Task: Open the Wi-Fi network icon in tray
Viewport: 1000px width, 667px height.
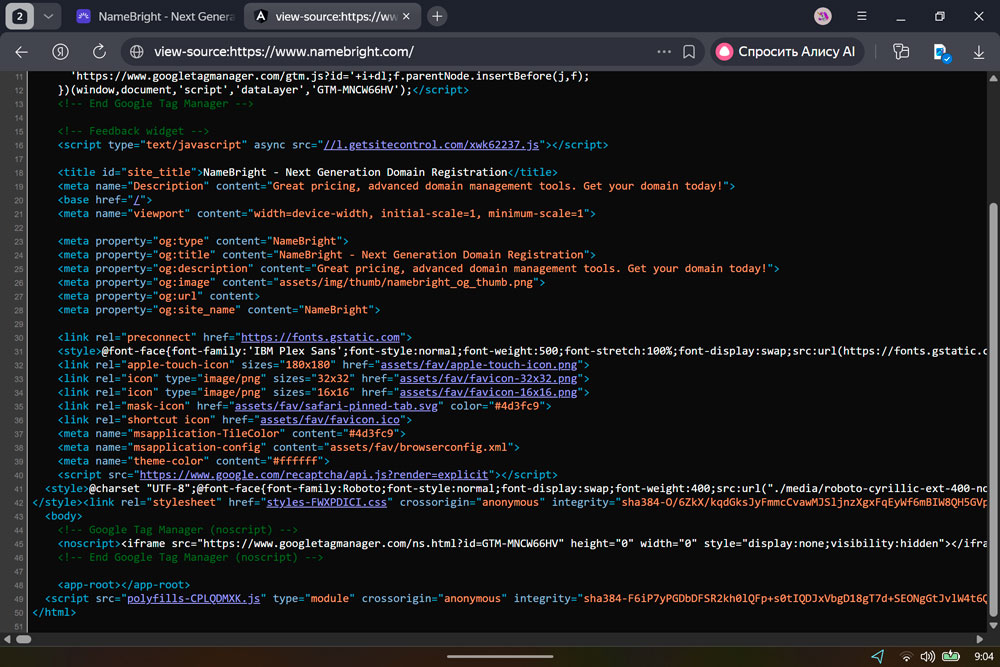Action: pos(906,656)
